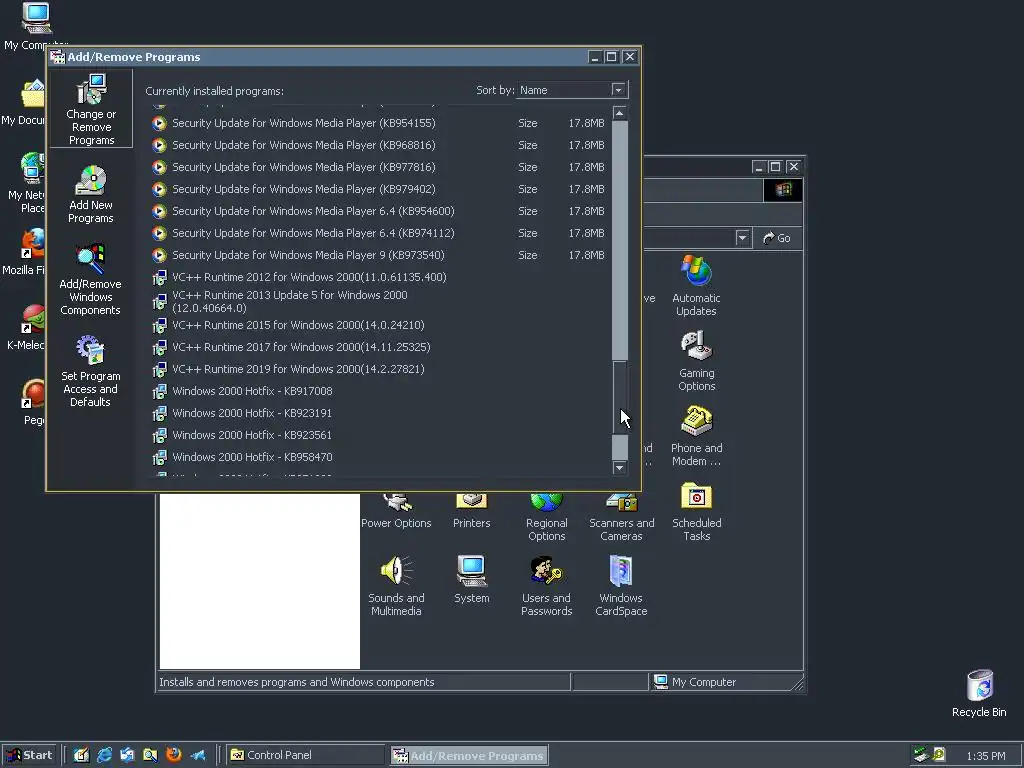Maximize the Add/Remove Programs window
The height and width of the screenshot is (768, 1024).
(611, 57)
